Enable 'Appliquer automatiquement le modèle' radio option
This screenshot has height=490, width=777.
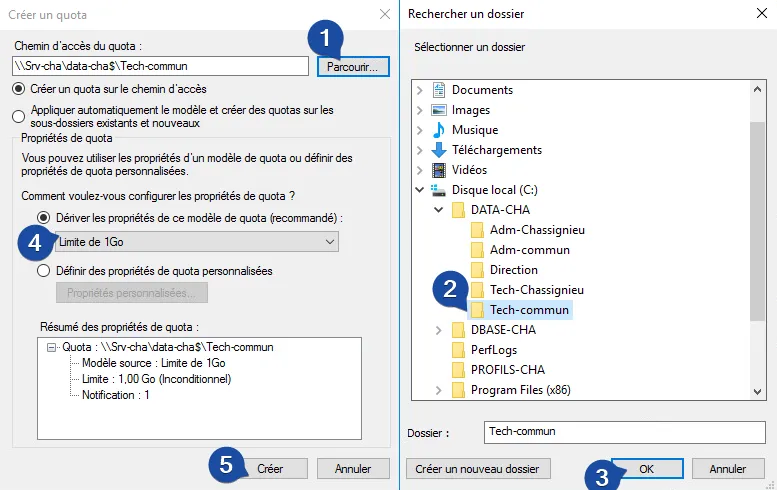(19, 117)
